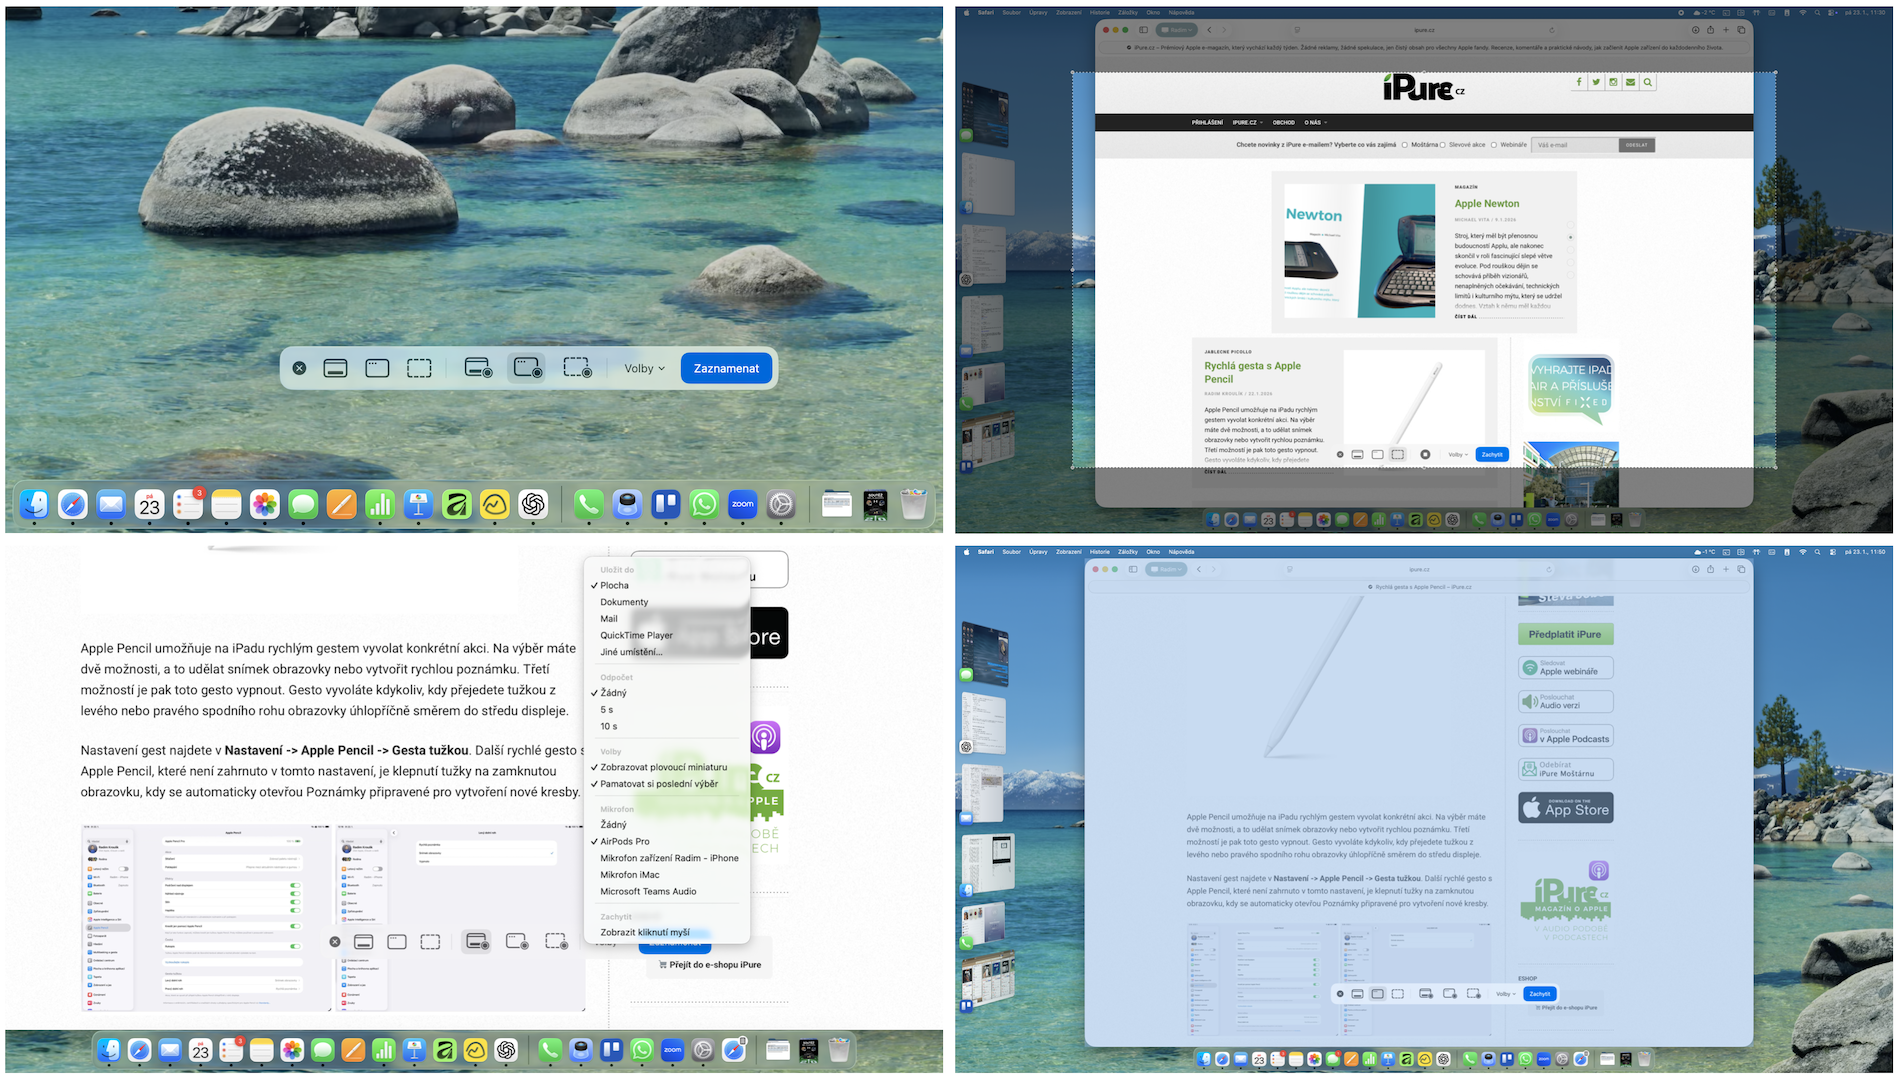
Task: Click the Twitter icon on iPure header
Action: tap(1596, 82)
